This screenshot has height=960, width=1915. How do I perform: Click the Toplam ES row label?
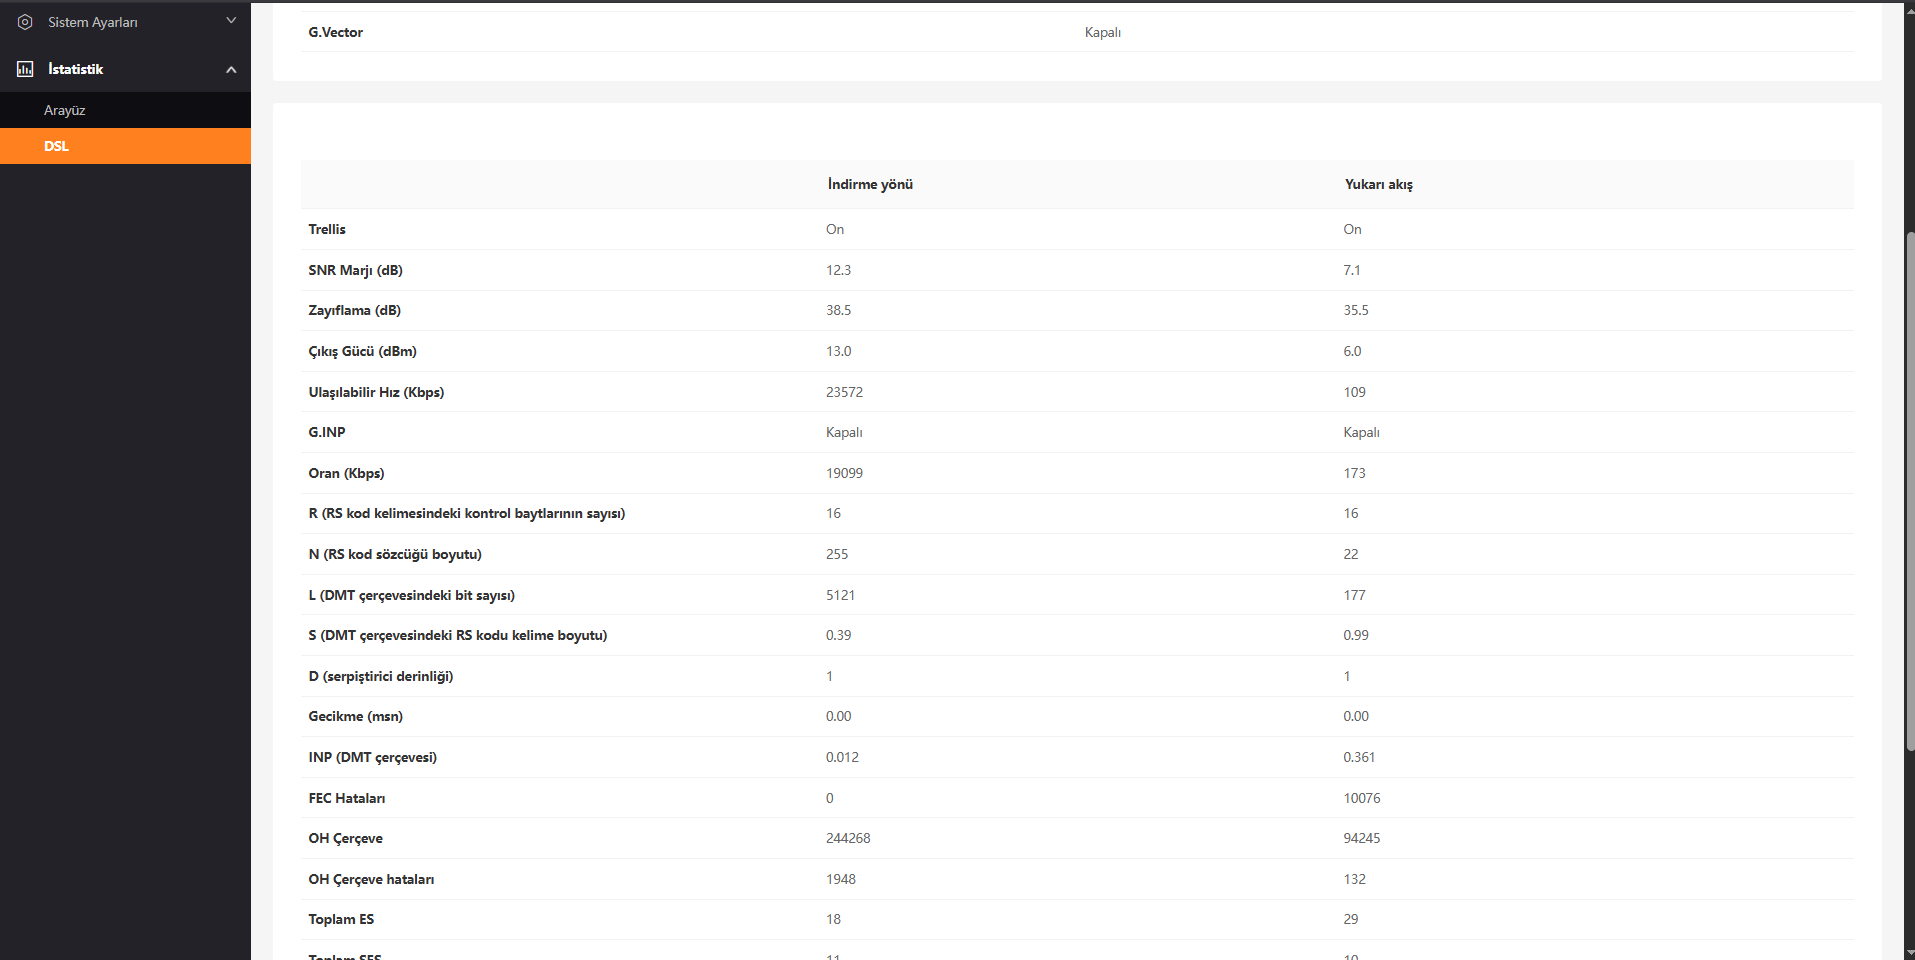[x=341, y=919]
